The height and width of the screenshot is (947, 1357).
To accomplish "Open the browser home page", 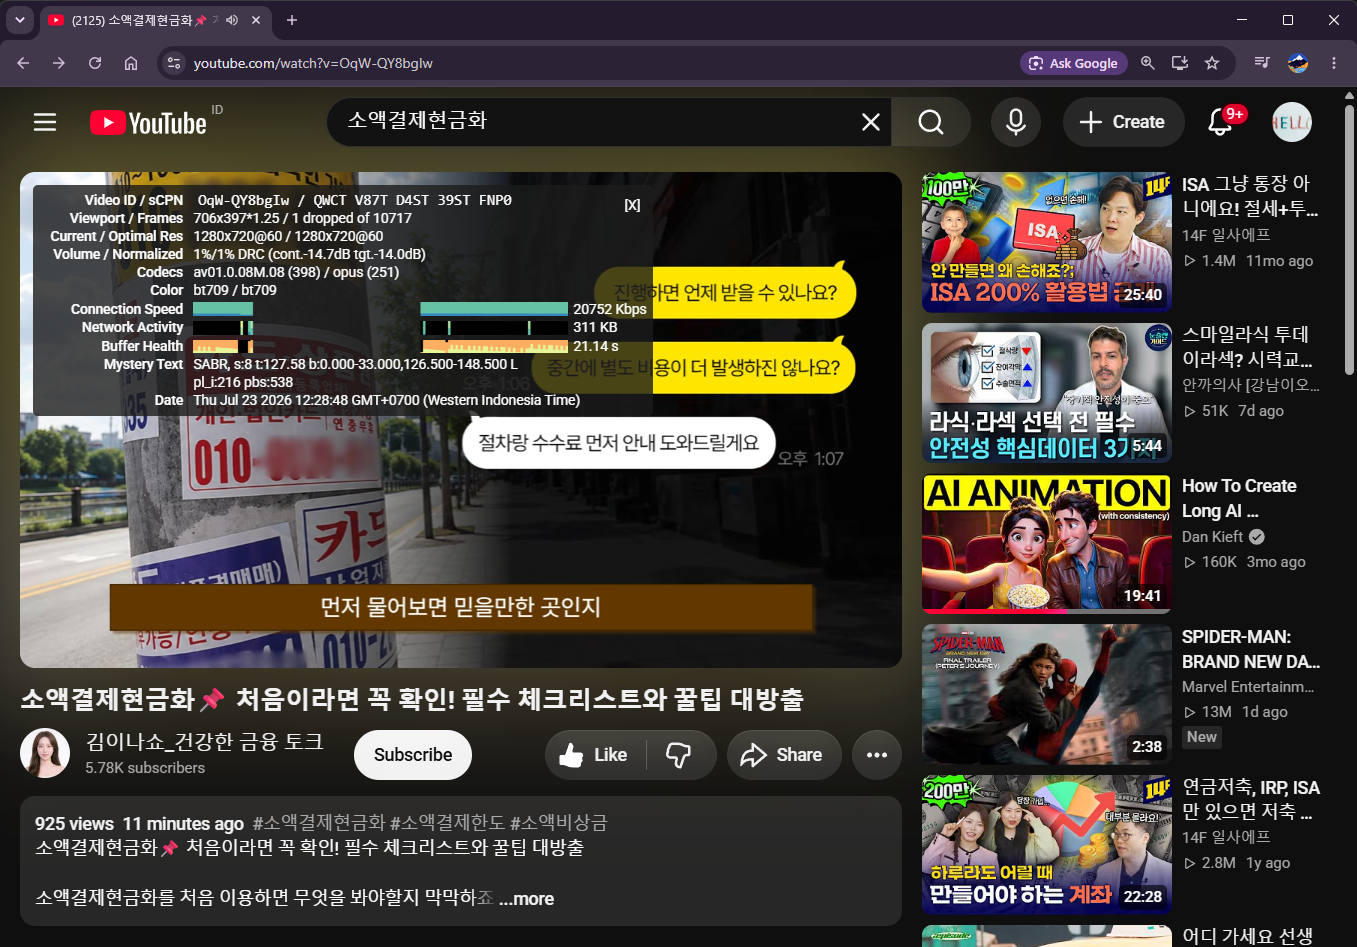I will coord(131,63).
